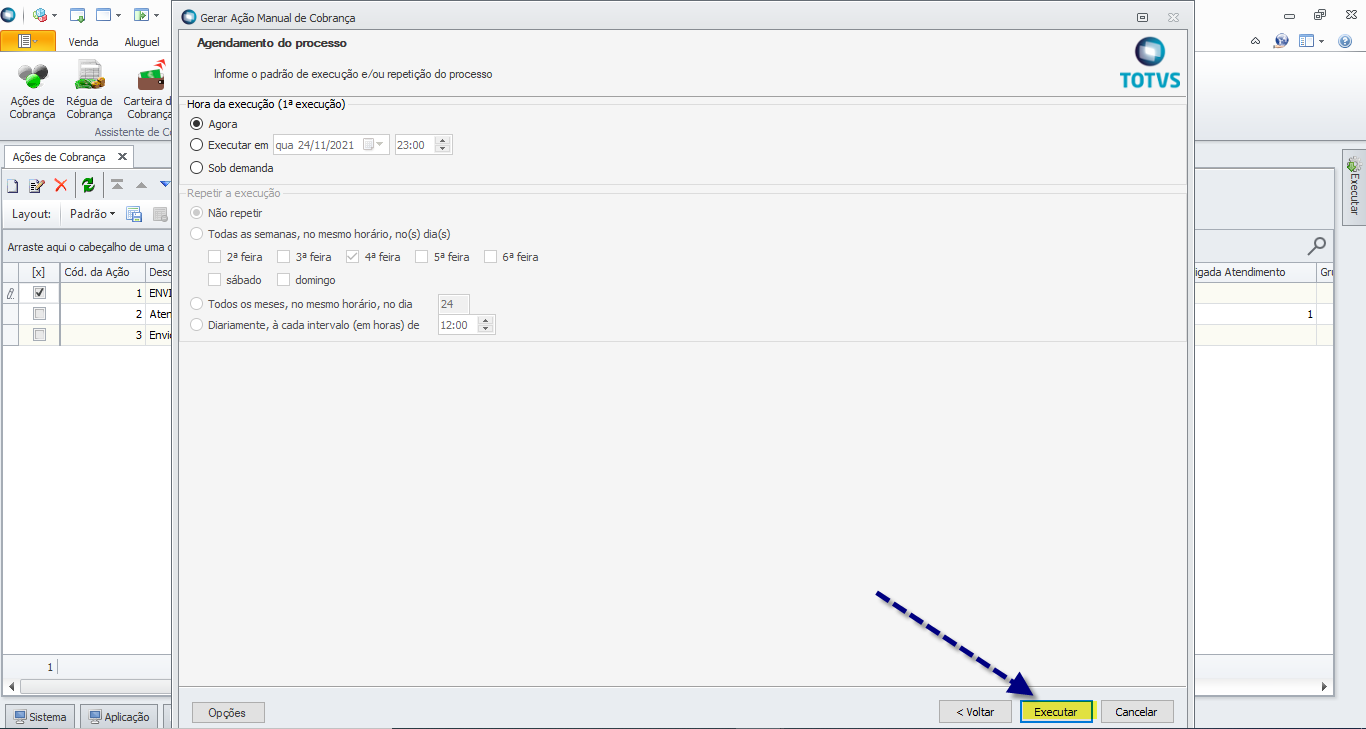Image resolution: width=1366 pixels, height=729 pixels.
Task: Close the Ações de Cobrança tab
Action: point(122,157)
